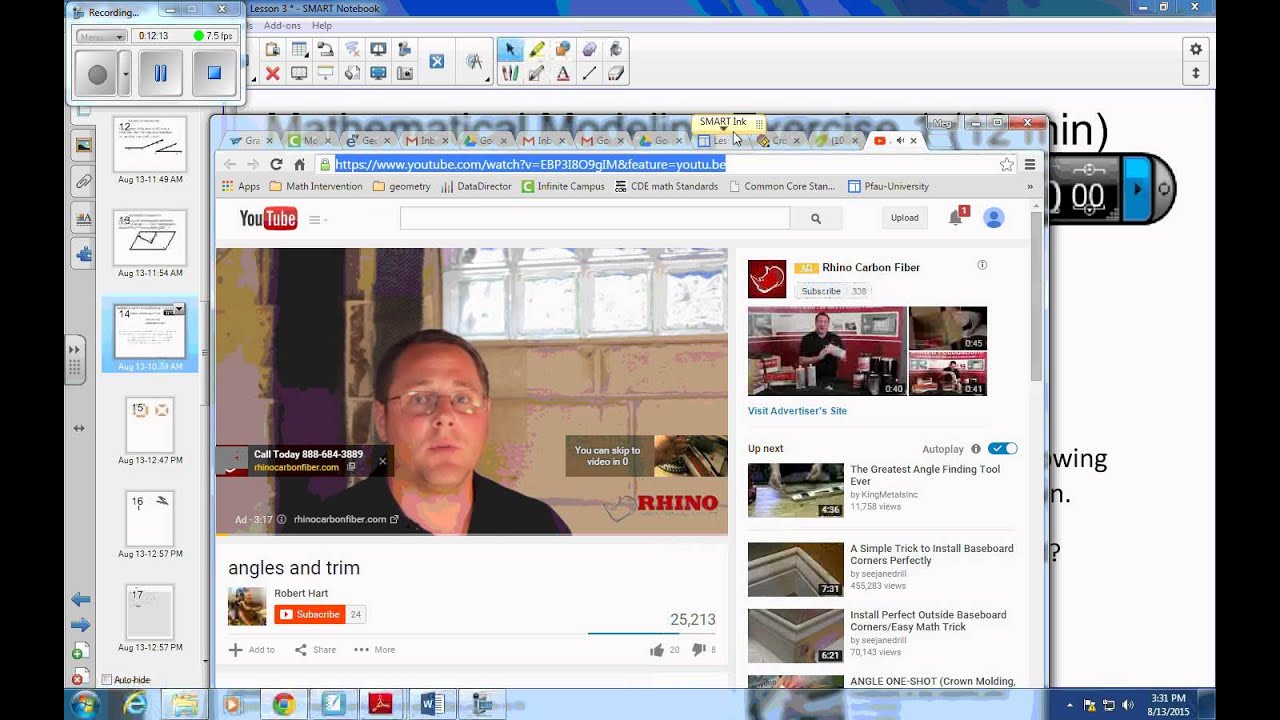Image resolution: width=1280 pixels, height=720 pixels.
Task: Open YouTube notifications bell
Action: tap(955, 218)
